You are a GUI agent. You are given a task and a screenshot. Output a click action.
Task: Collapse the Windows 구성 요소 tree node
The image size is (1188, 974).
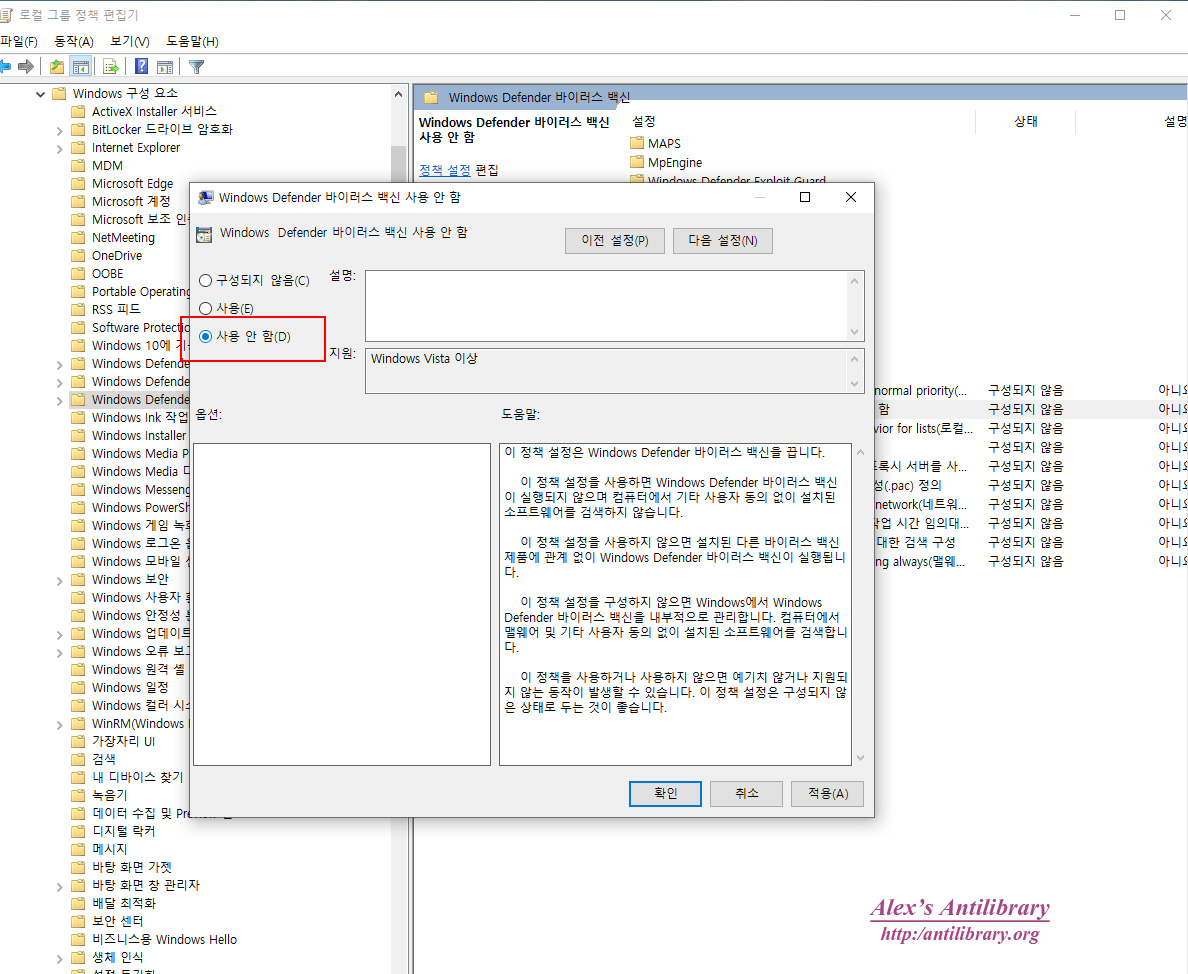point(40,94)
